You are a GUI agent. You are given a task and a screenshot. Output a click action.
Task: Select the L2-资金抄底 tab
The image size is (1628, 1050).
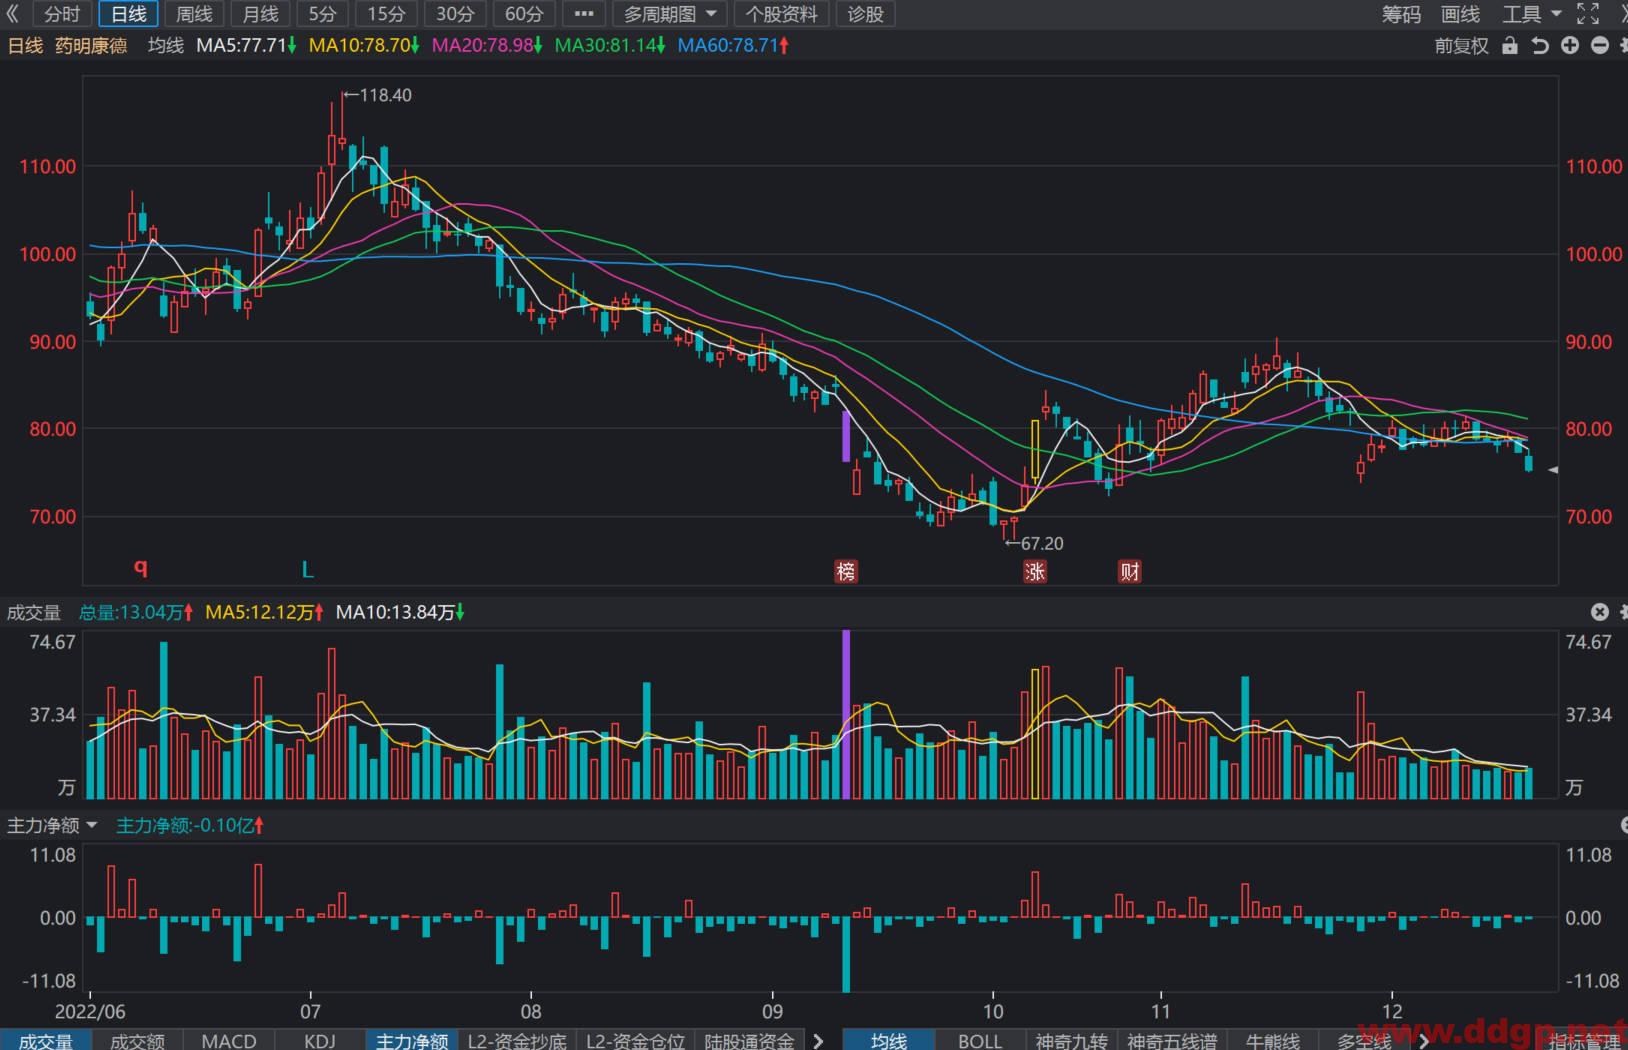coord(517,1040)
